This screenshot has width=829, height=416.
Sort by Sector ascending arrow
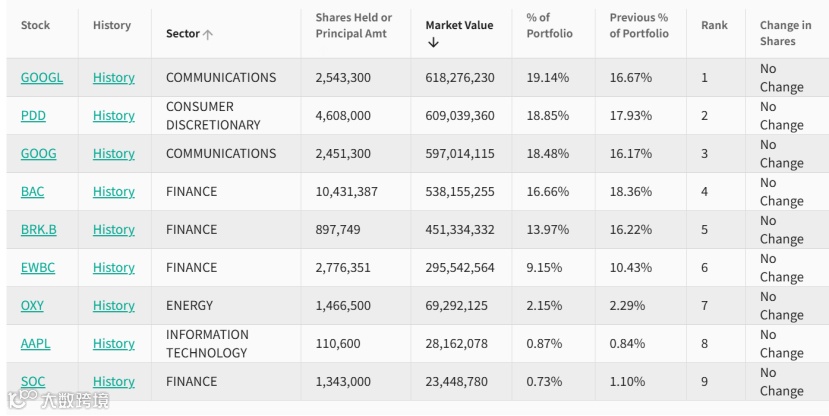[208, 34]
